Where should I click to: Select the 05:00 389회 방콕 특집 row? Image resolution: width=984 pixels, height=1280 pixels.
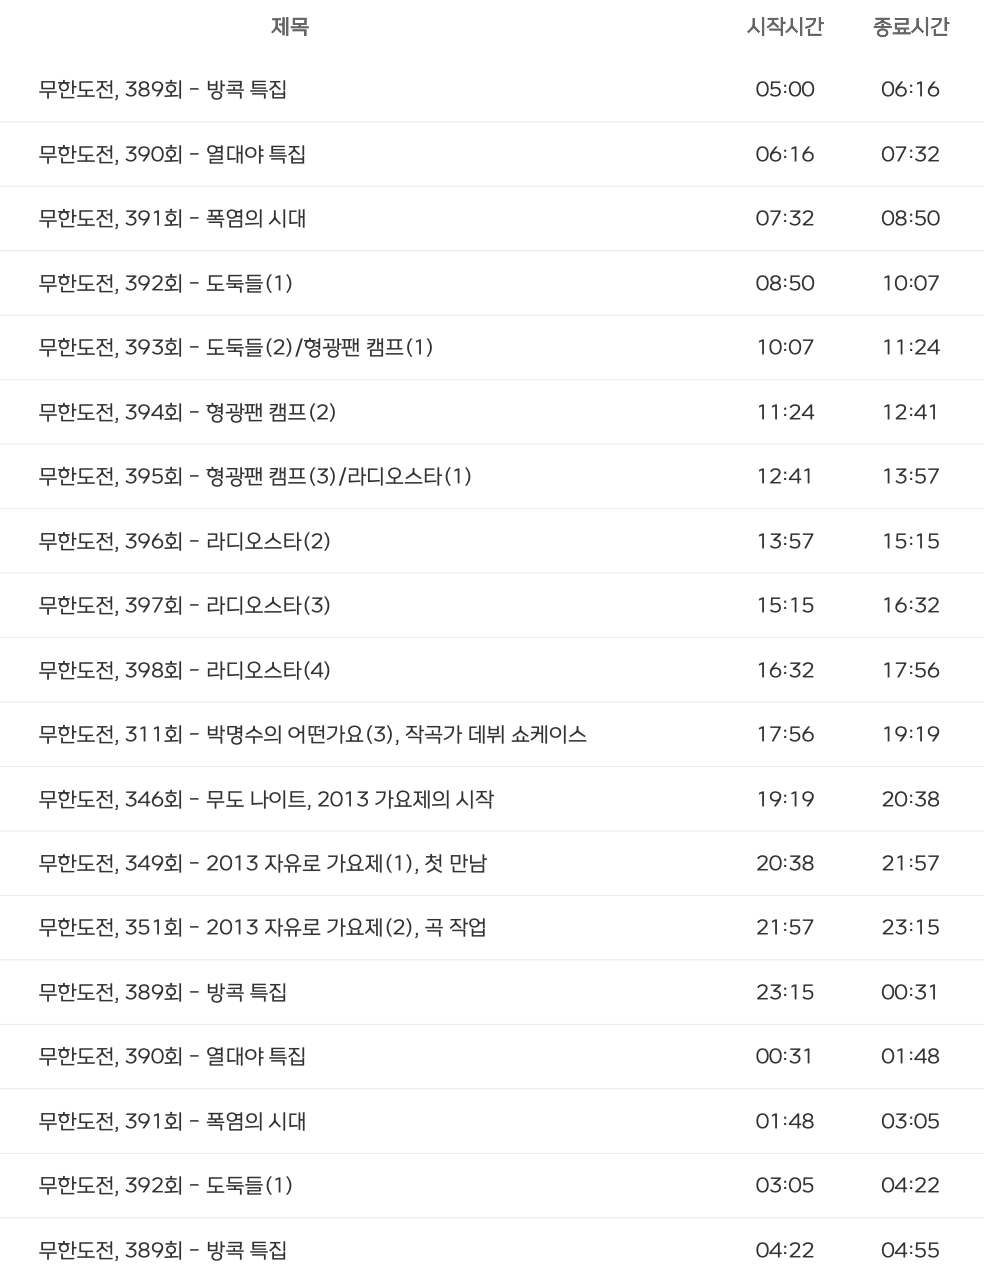(492, 90)
